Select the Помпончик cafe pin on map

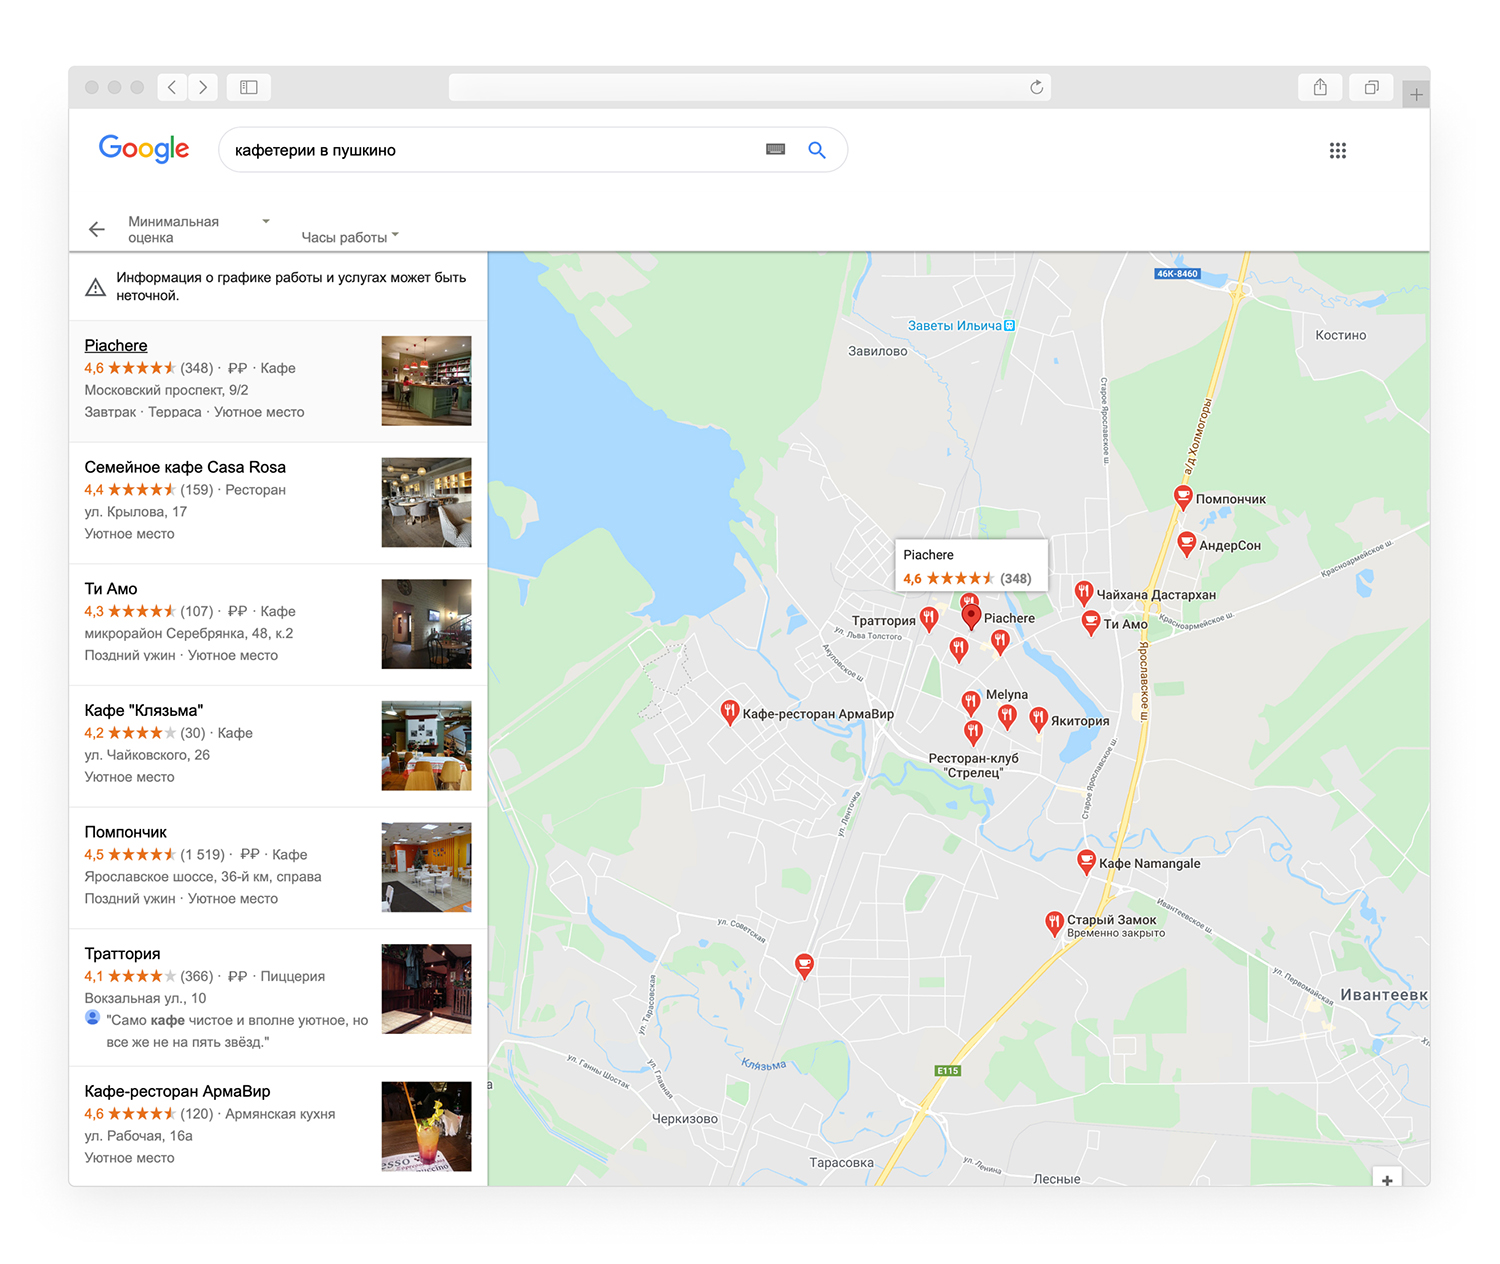[x=1182, y=496]
